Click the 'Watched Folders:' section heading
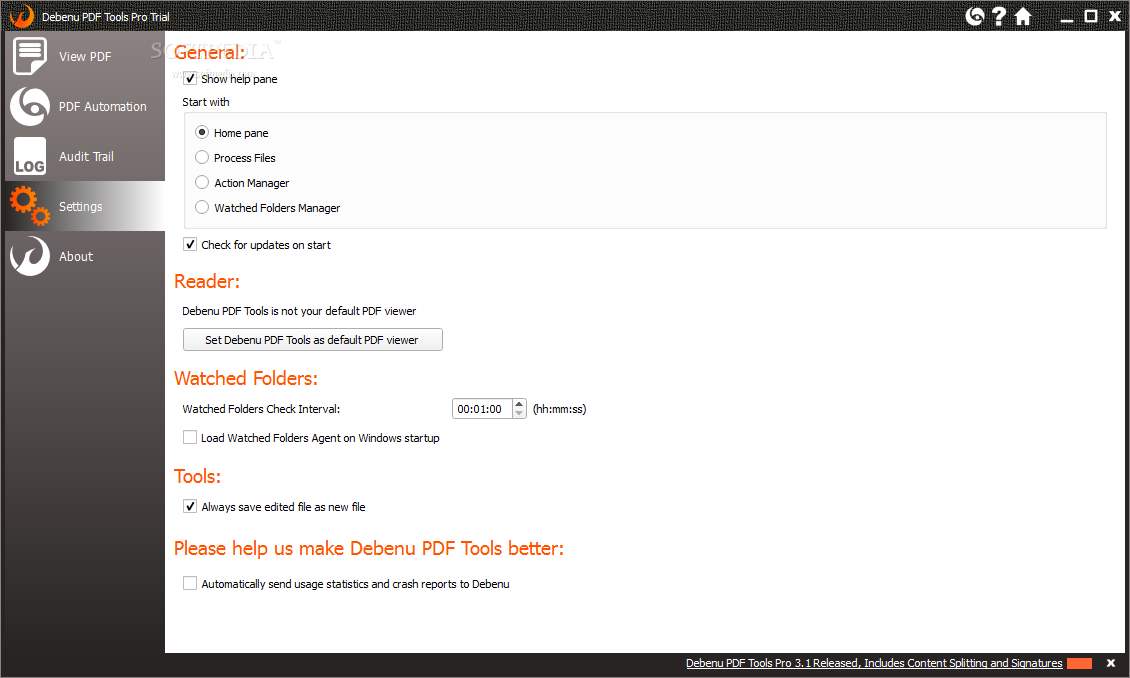This screenshot has width=1130, height=678. tap(246, 378)
